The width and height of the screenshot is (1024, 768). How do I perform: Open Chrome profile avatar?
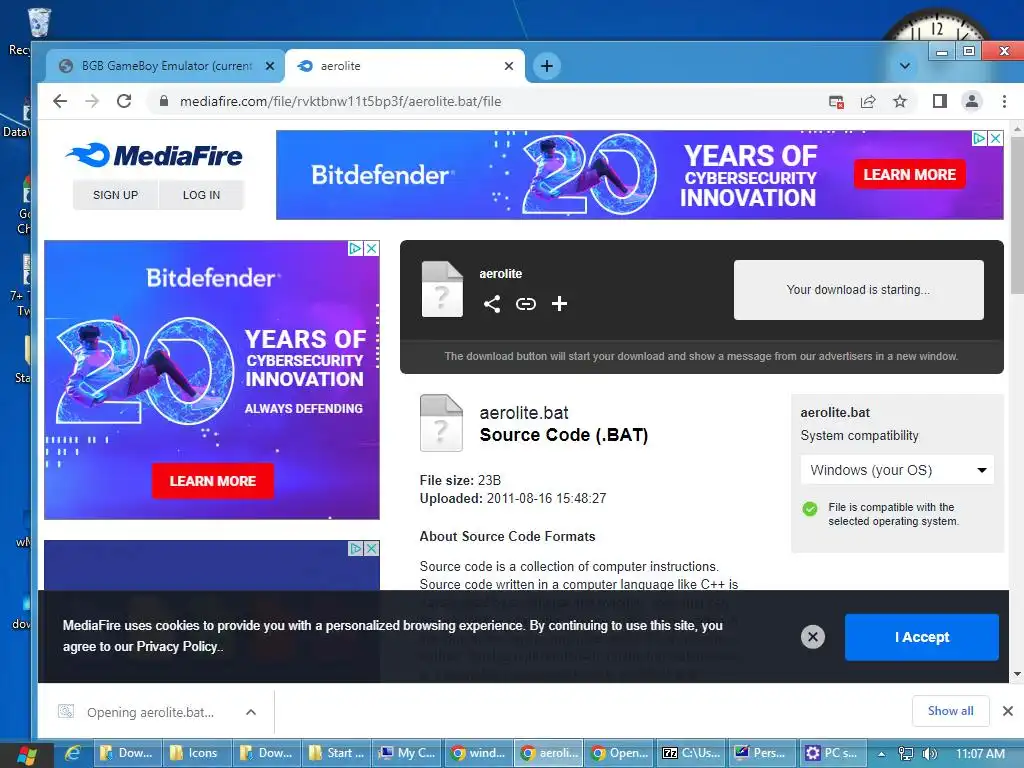(x=972, y=101)
